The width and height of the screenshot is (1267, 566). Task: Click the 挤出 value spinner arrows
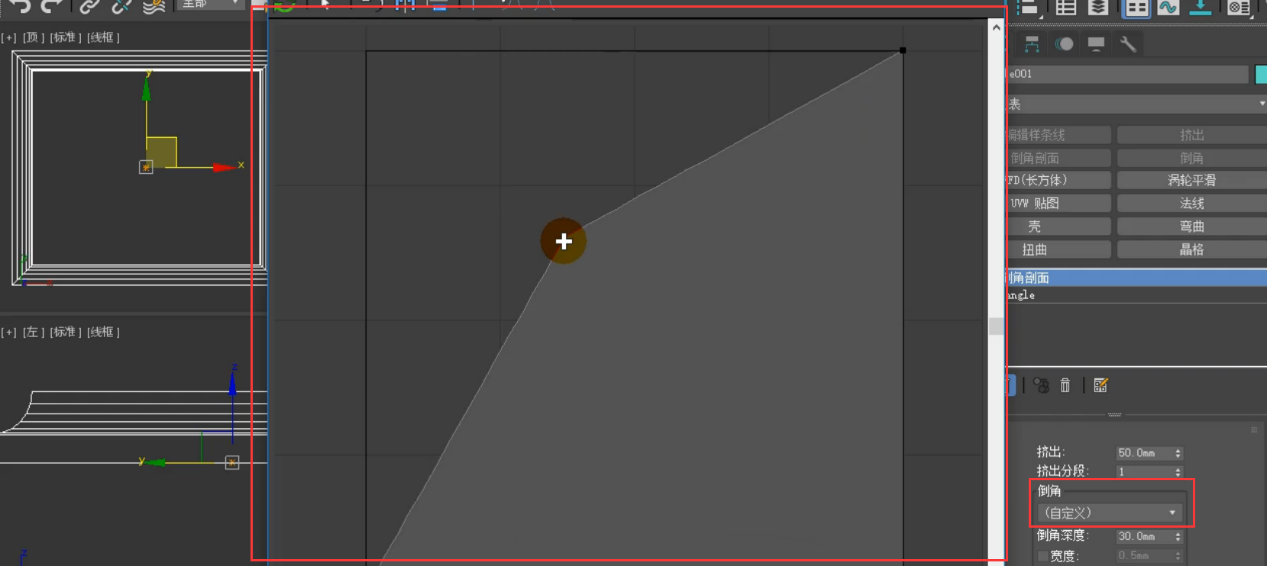point(1178,454)
